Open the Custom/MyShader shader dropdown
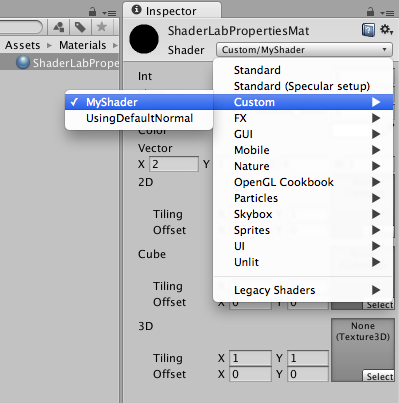 coord(304,50)
